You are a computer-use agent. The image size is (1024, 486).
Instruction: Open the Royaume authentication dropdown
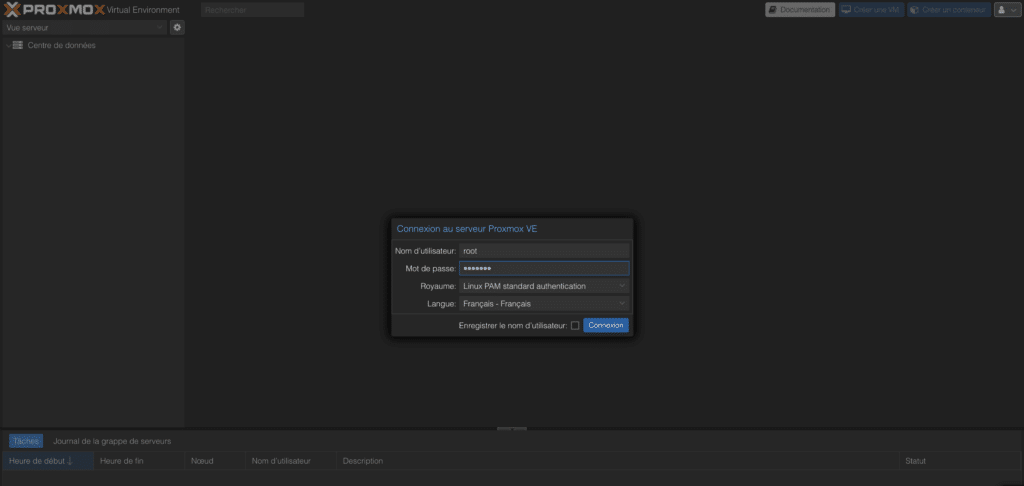pos(544,286)
